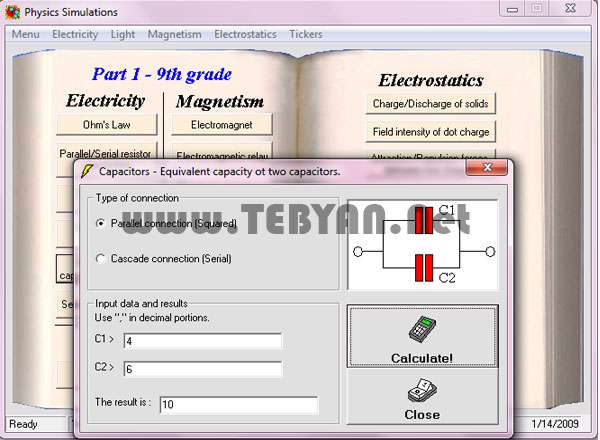
Task: Maximize the Physics Simulations window
Action: (x=537, y=9)
